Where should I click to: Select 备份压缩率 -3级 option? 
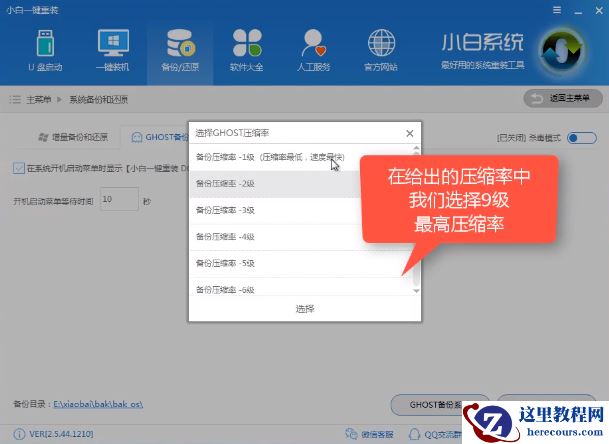click(x=301, y=210)
